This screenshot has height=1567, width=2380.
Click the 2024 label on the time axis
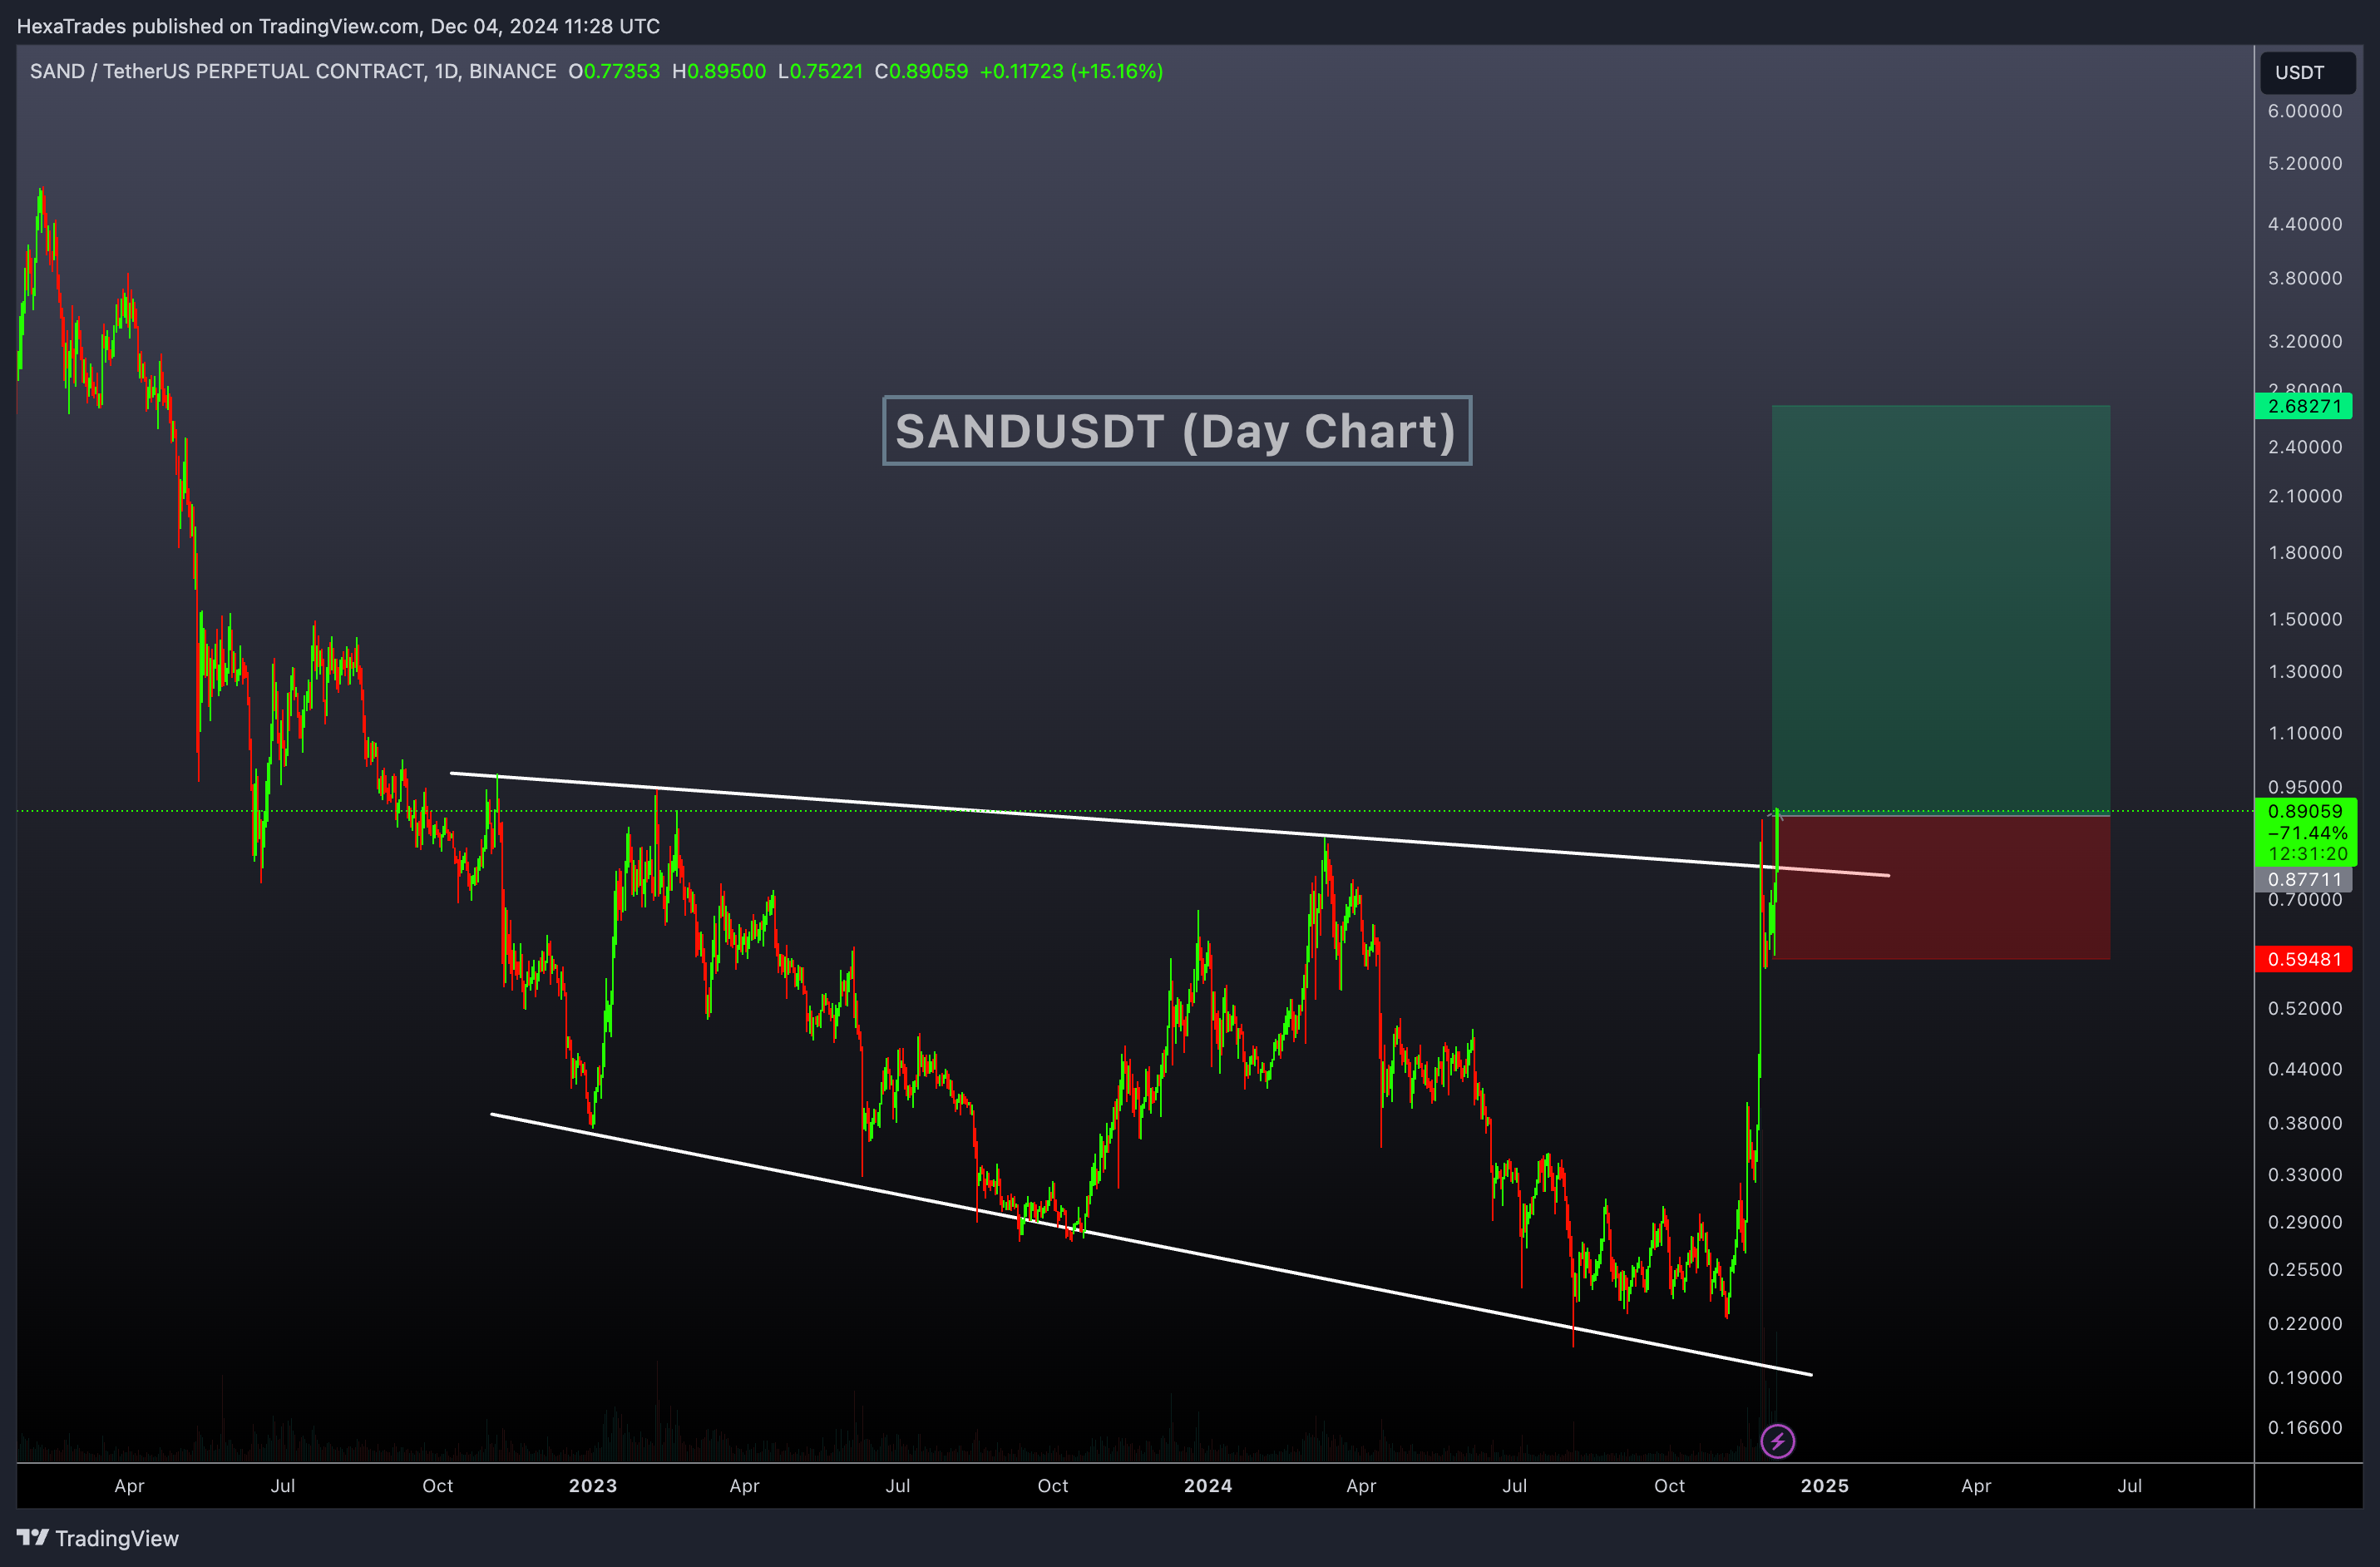1208,1485
